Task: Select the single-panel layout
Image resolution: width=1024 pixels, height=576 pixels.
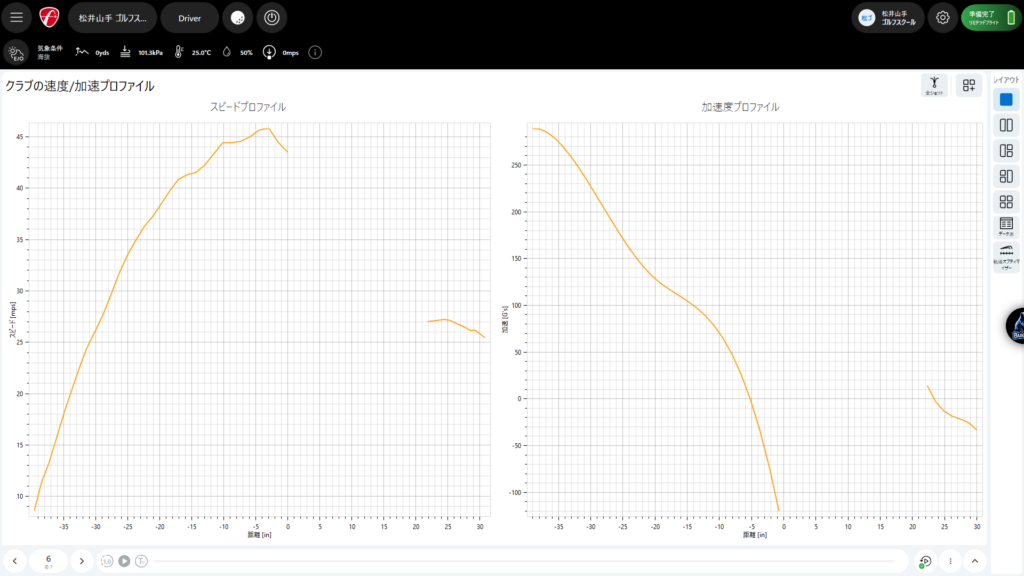Action: pos(1006,99)
